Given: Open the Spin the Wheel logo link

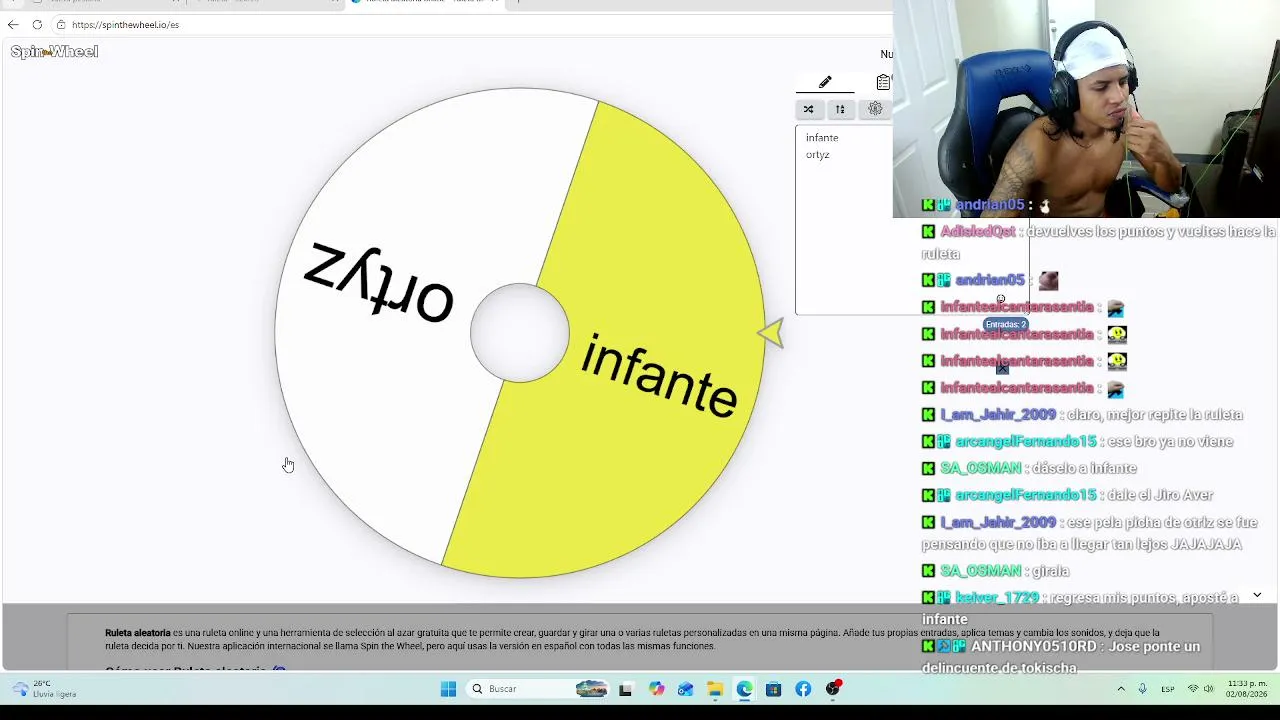Looking at the screenshot, I should click(54, 52).
